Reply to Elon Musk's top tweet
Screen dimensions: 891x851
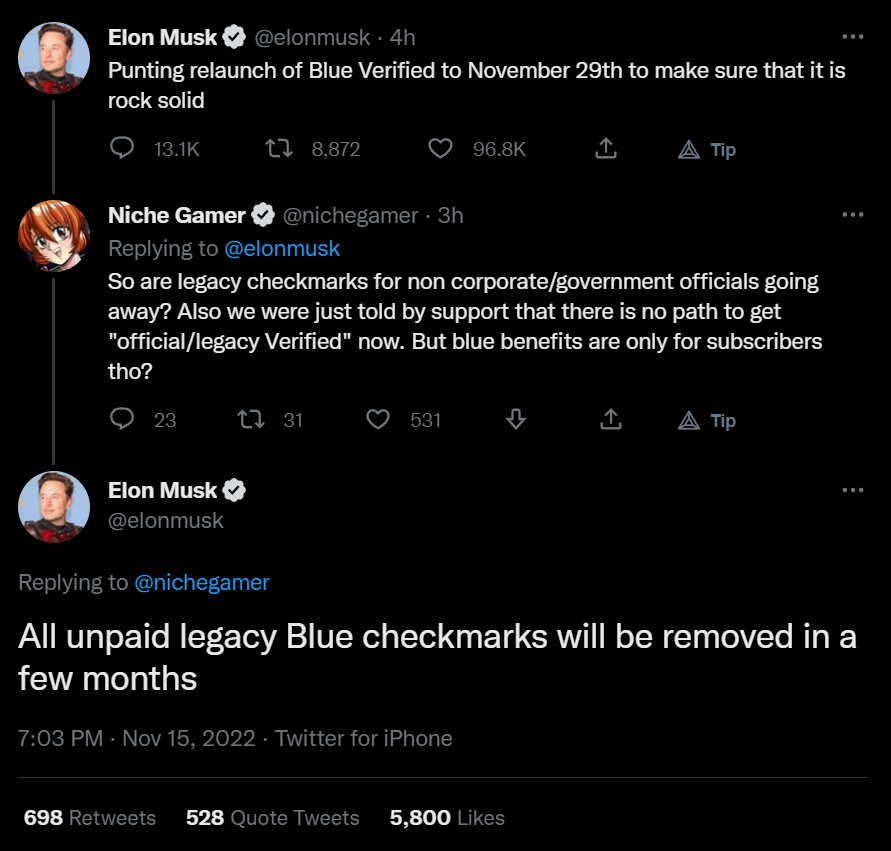point(122,149)
